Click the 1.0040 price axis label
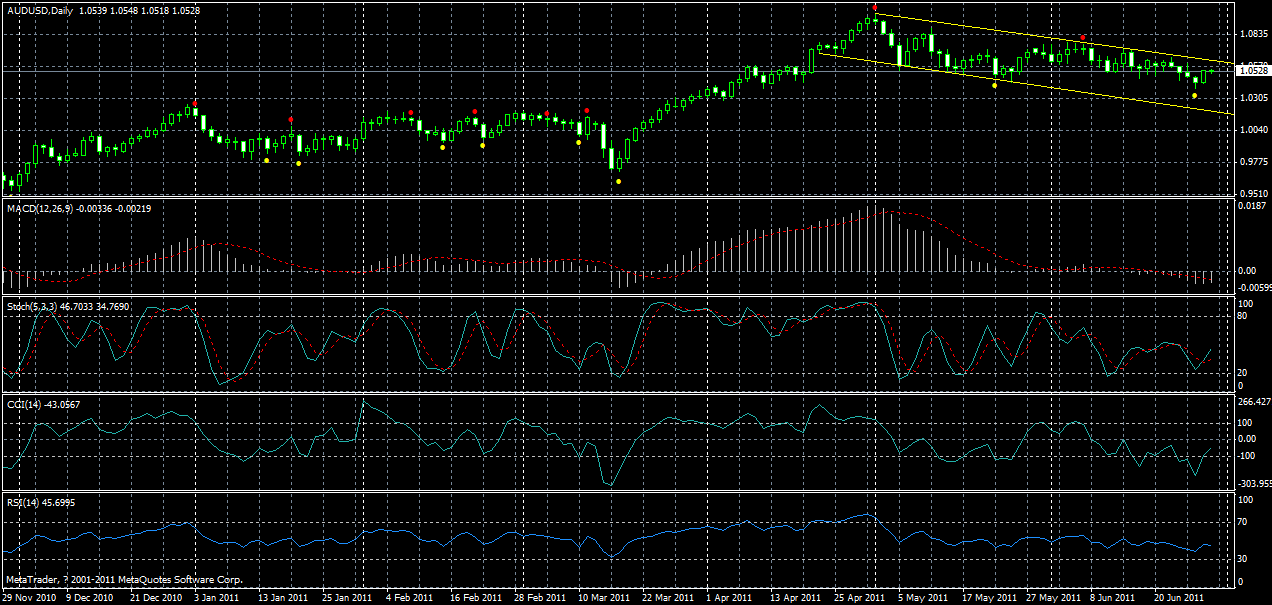 [x=1252, y=130]
